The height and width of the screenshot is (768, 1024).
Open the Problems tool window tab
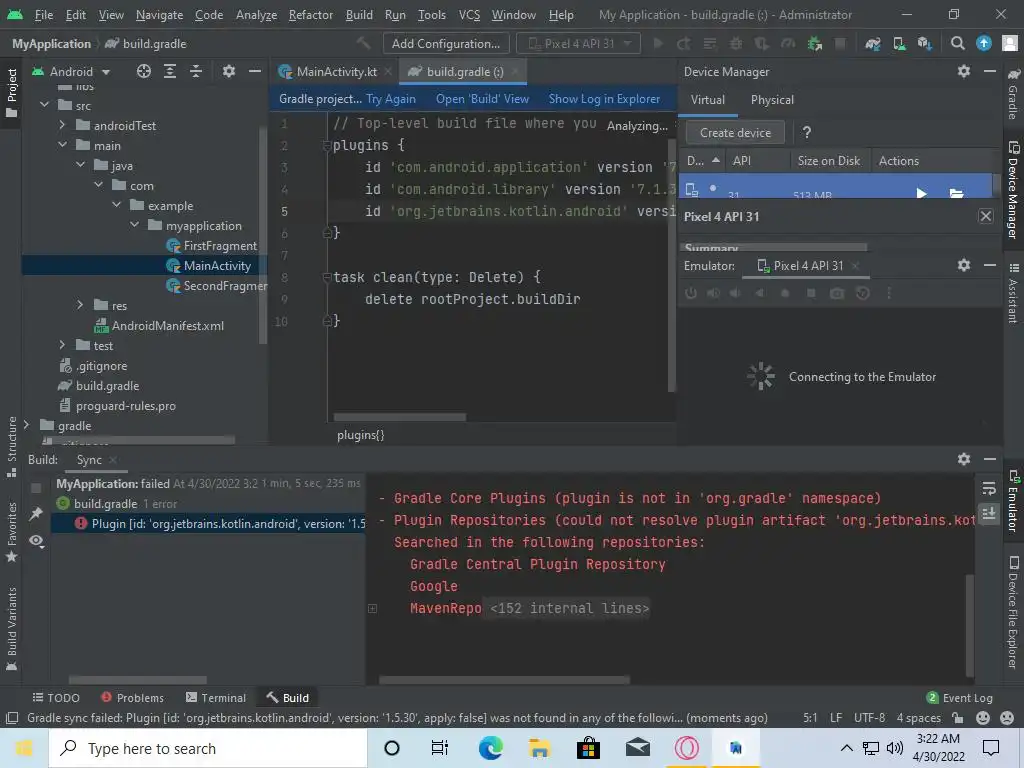133,697
